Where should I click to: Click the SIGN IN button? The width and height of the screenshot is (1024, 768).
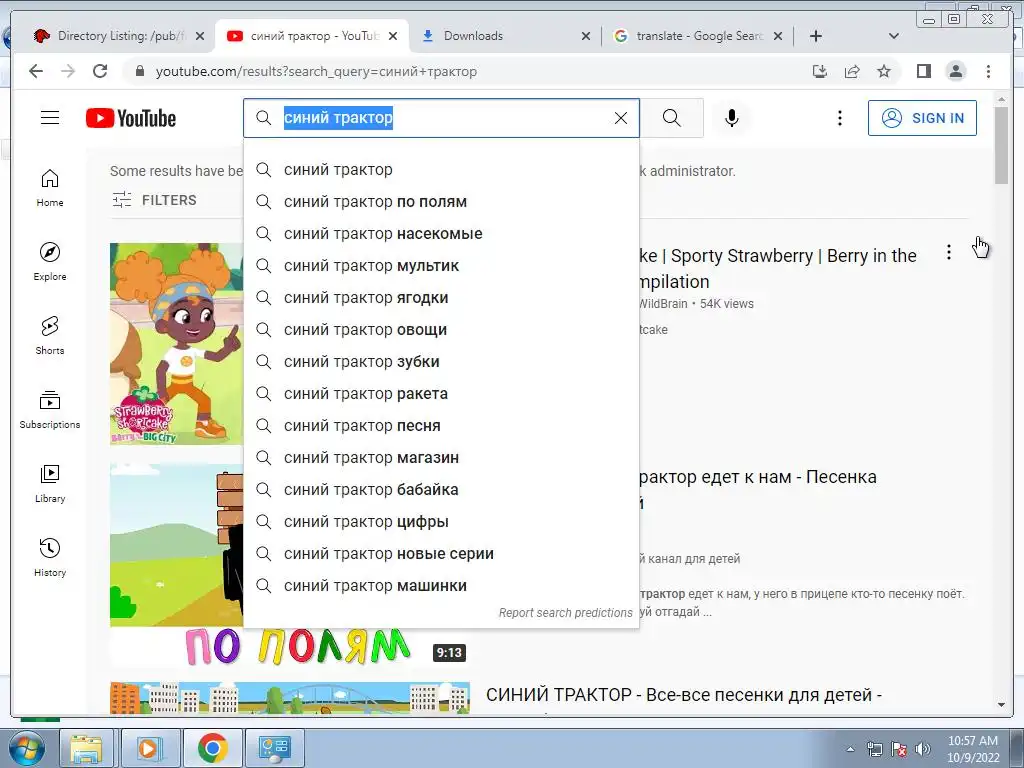coord(922,118)
